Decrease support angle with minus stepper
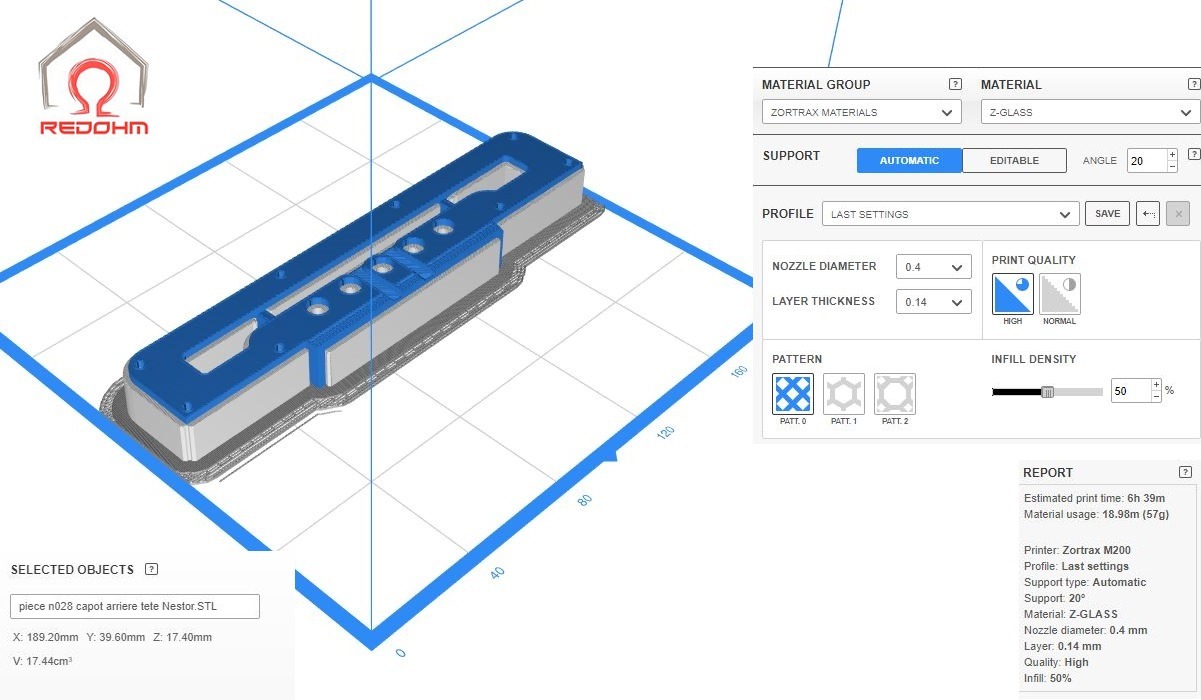Screen dimensions: 1201x700 [x=1172, y=167]
